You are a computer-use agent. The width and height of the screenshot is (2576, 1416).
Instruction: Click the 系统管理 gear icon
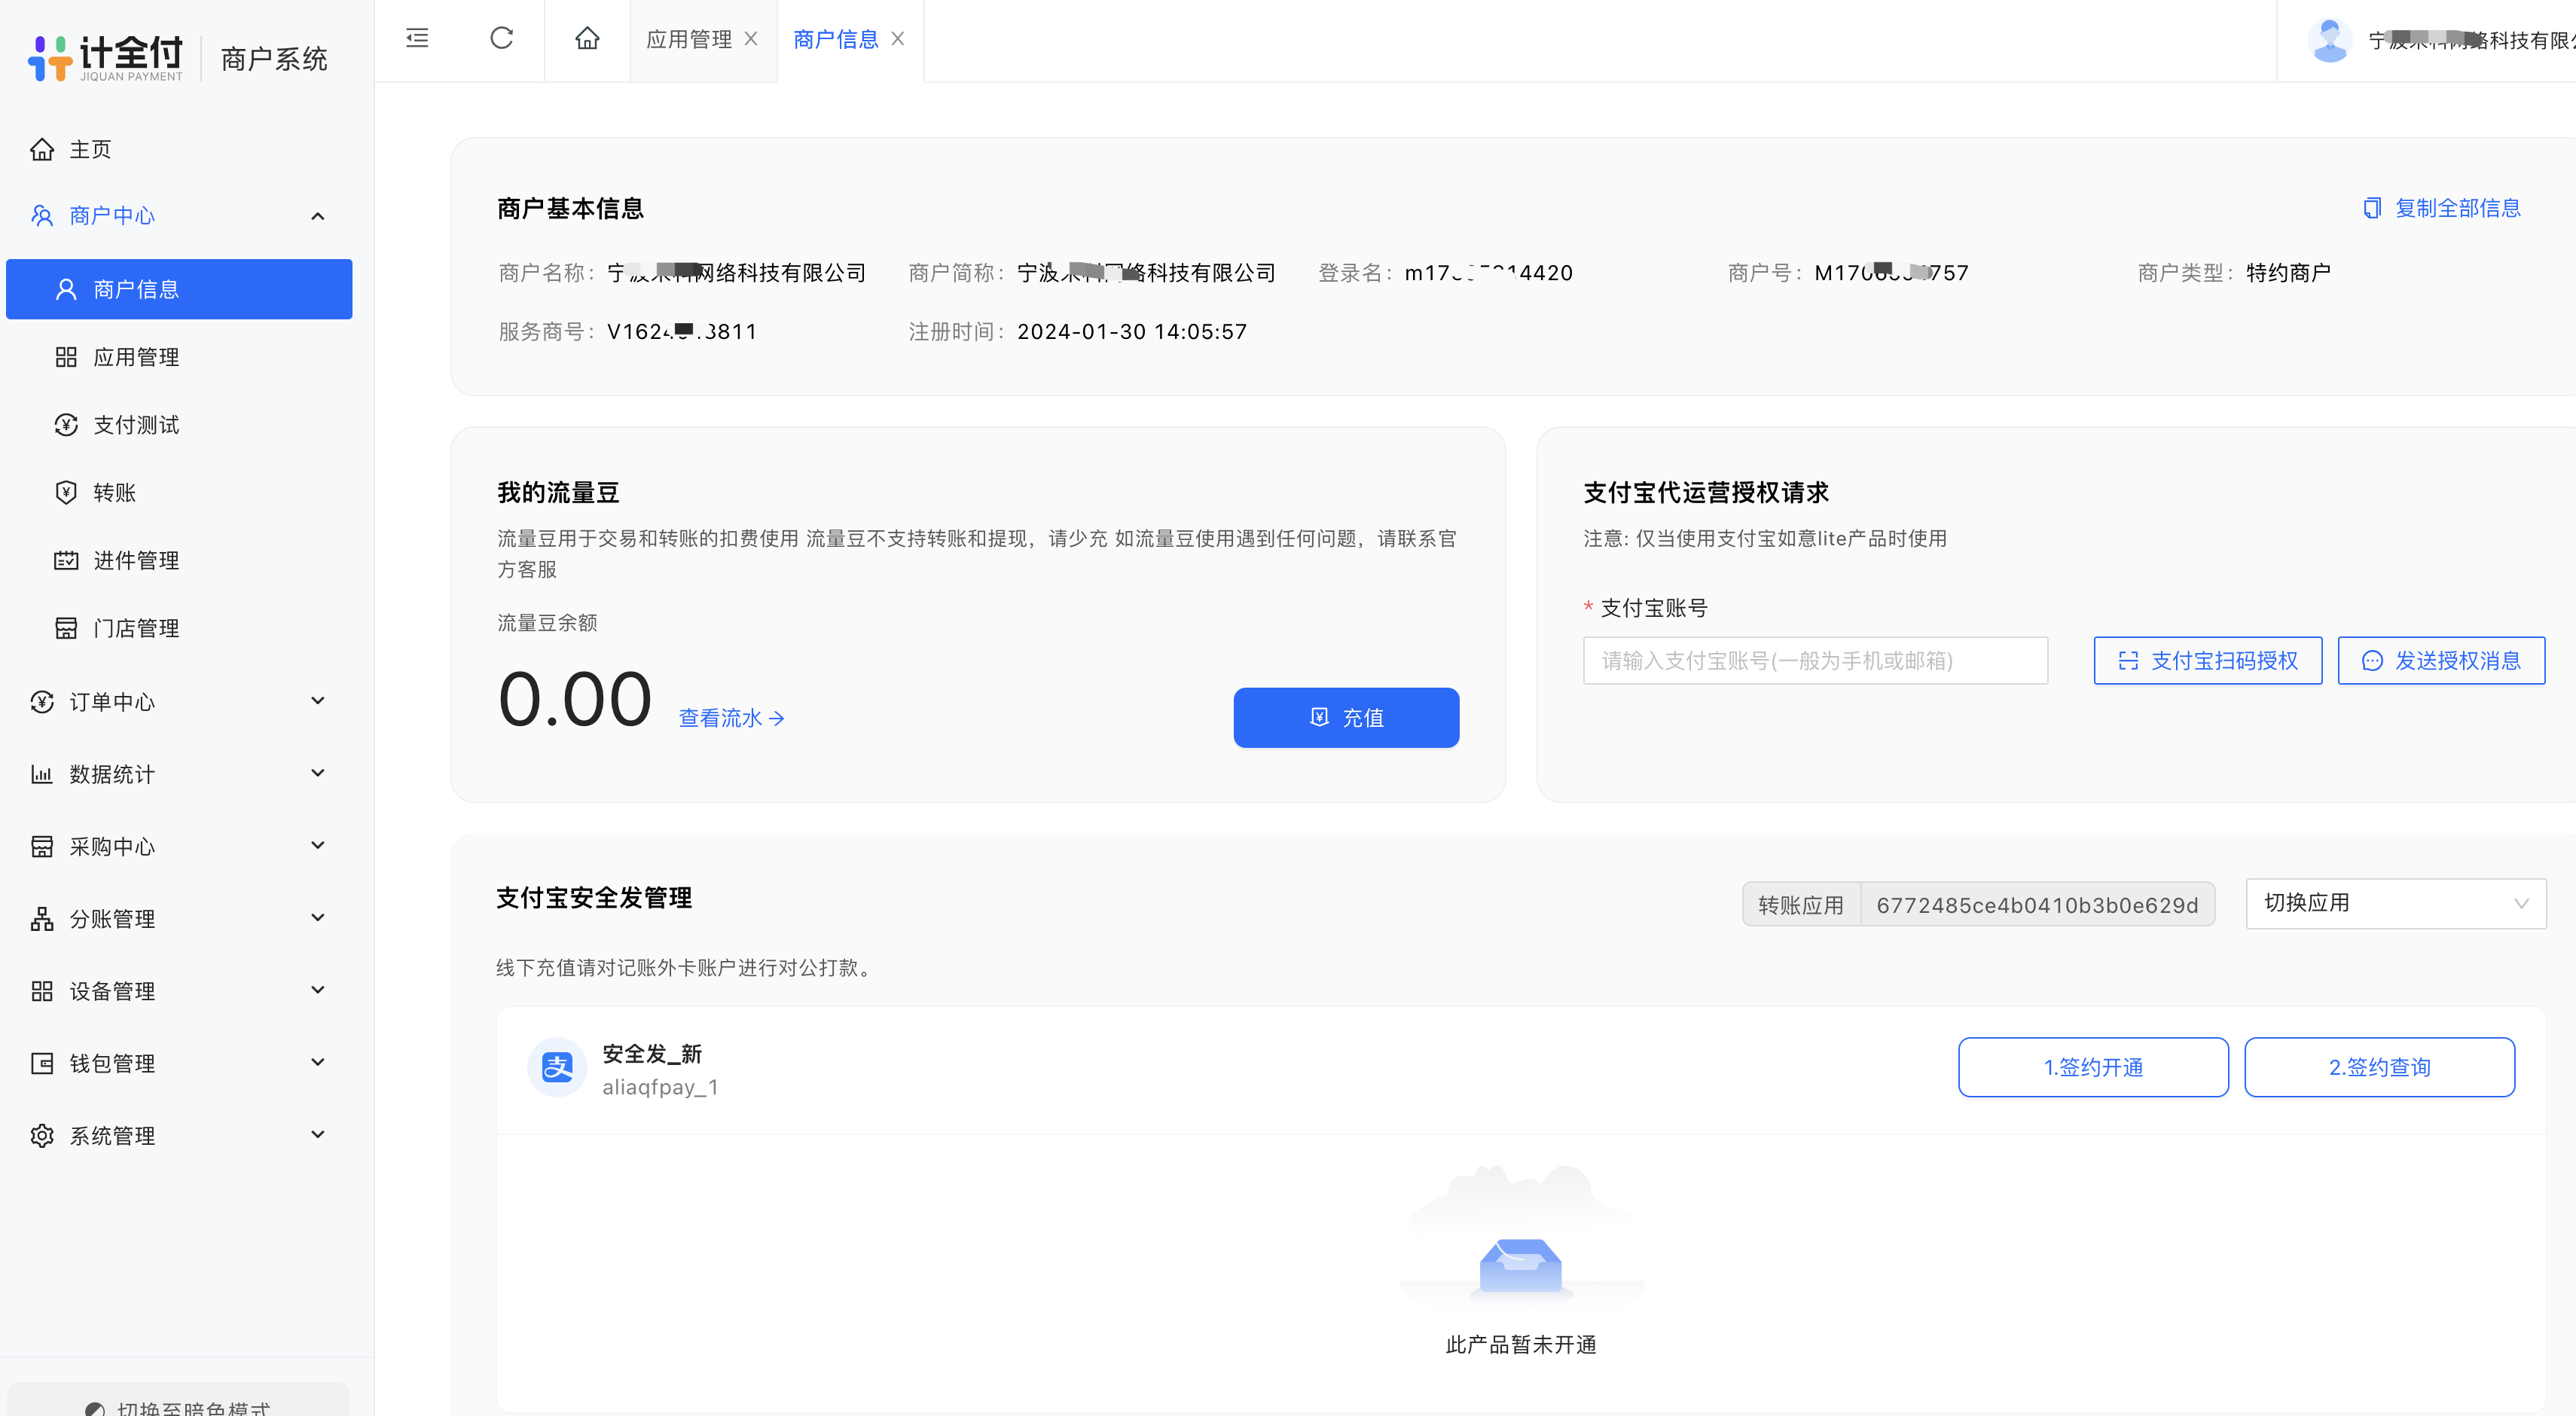coord(42,1136)
